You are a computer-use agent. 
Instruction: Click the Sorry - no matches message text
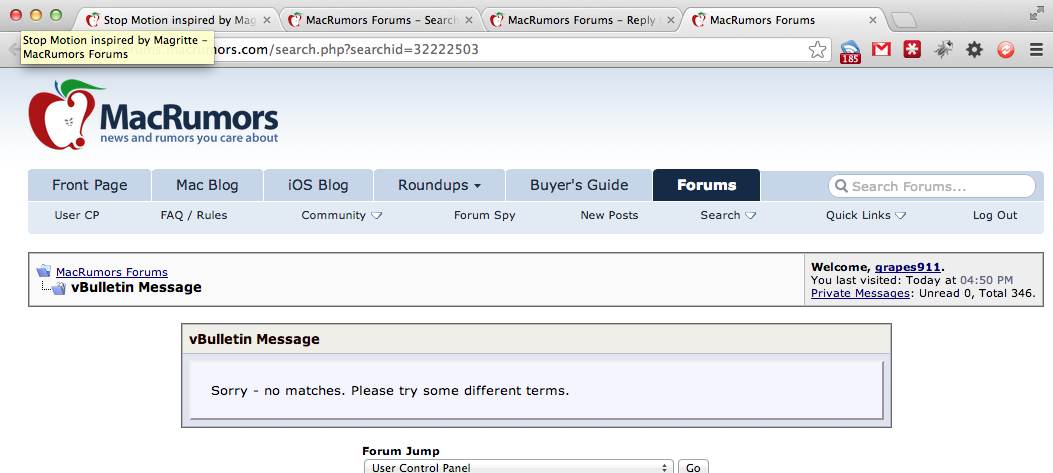pyautogui.click(x=390, y=390)
